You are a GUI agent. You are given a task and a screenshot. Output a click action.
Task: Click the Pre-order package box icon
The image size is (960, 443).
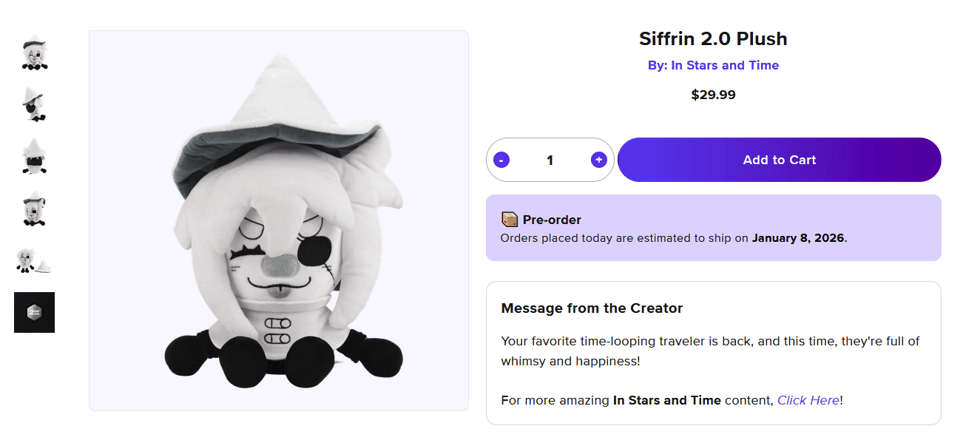click(x=509, y=219)
